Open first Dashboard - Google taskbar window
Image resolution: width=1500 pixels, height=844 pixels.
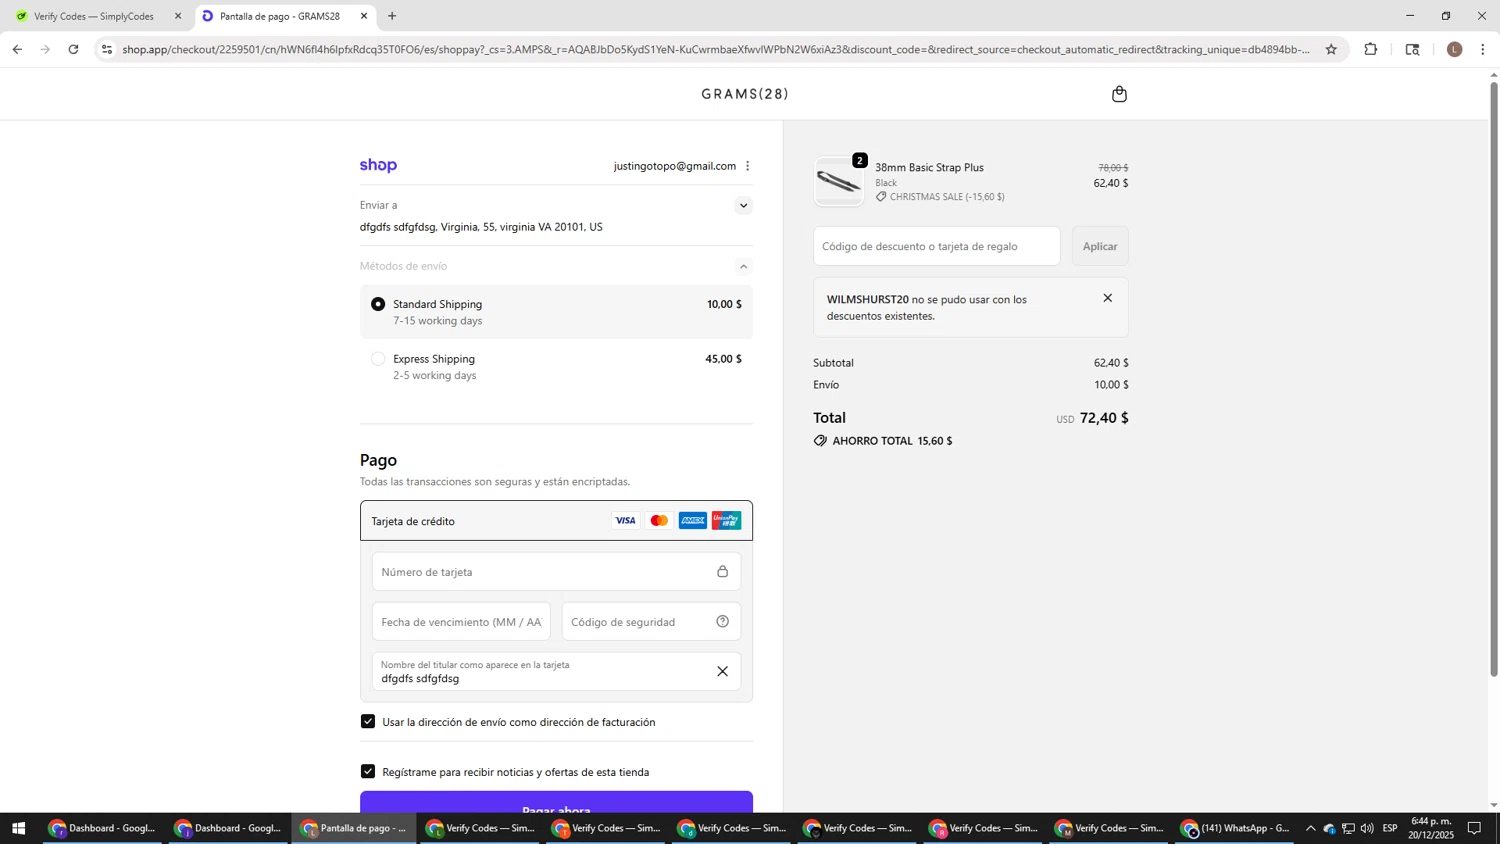[103, 828]
